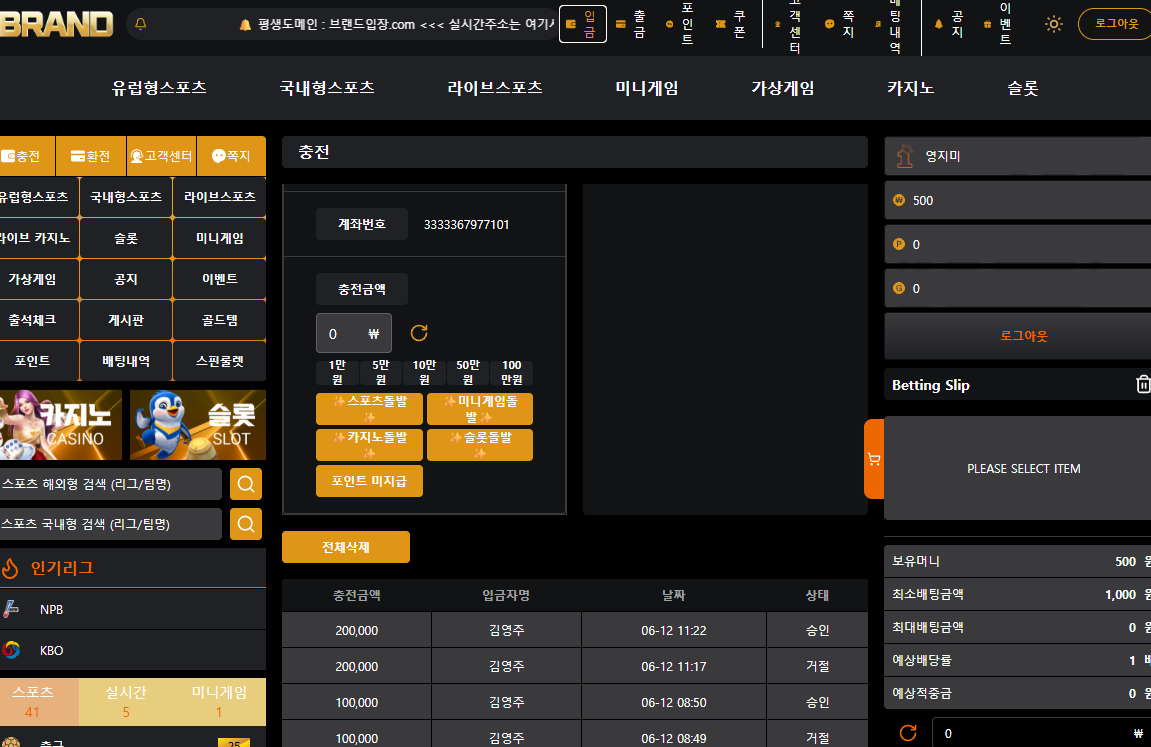Click the orange 로그아웃 link in user panel

[1023, 336]
